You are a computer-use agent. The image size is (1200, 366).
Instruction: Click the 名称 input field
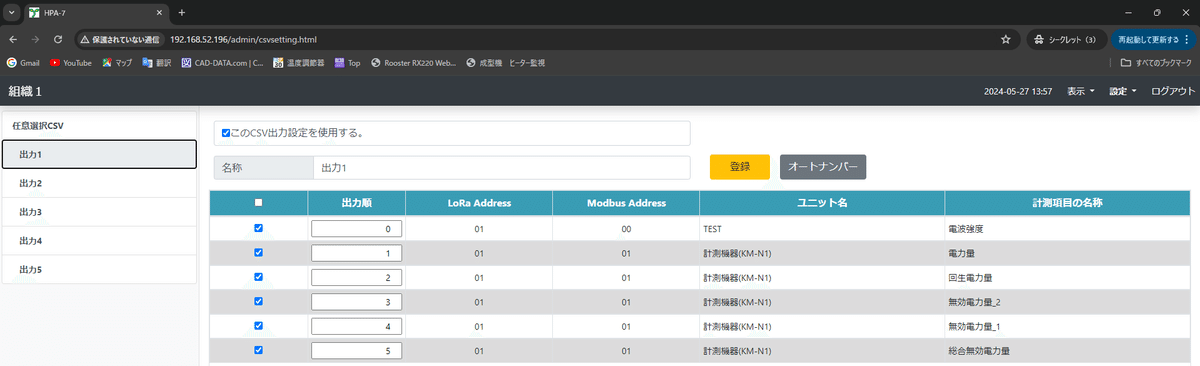[501, 167]
